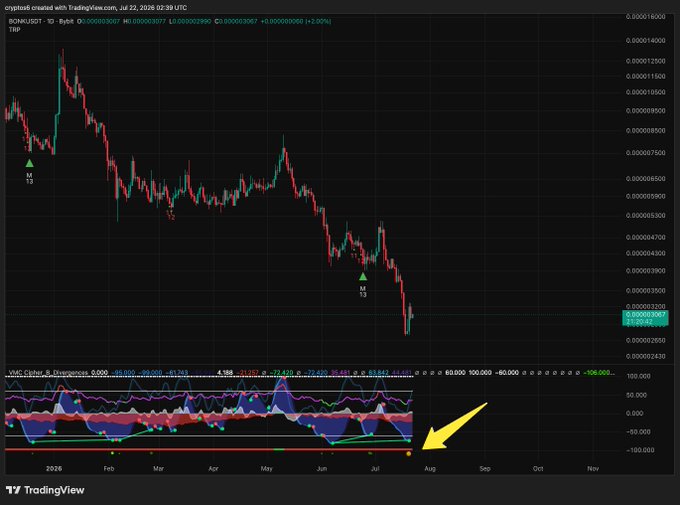Click the 0.00009500 price axis label
Screen dimensions: 680x505
[645, 111]
